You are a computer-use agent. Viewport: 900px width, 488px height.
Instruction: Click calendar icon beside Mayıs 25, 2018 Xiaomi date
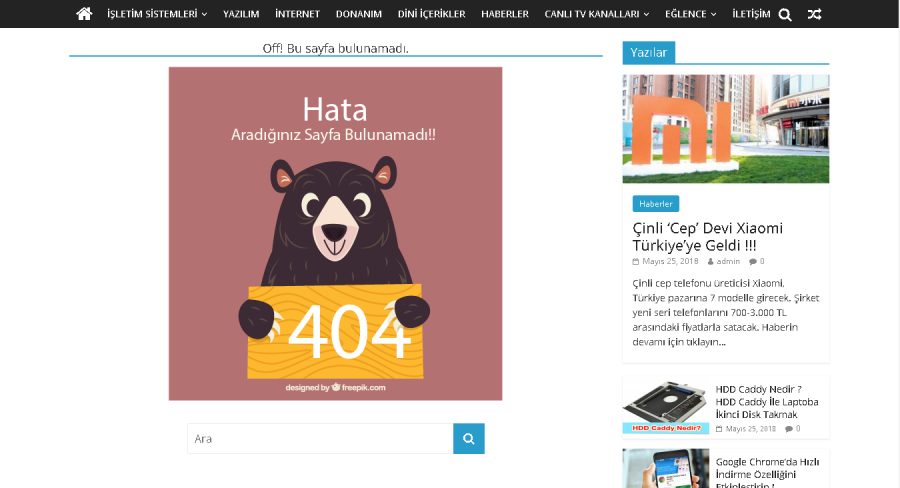(635, 261)
